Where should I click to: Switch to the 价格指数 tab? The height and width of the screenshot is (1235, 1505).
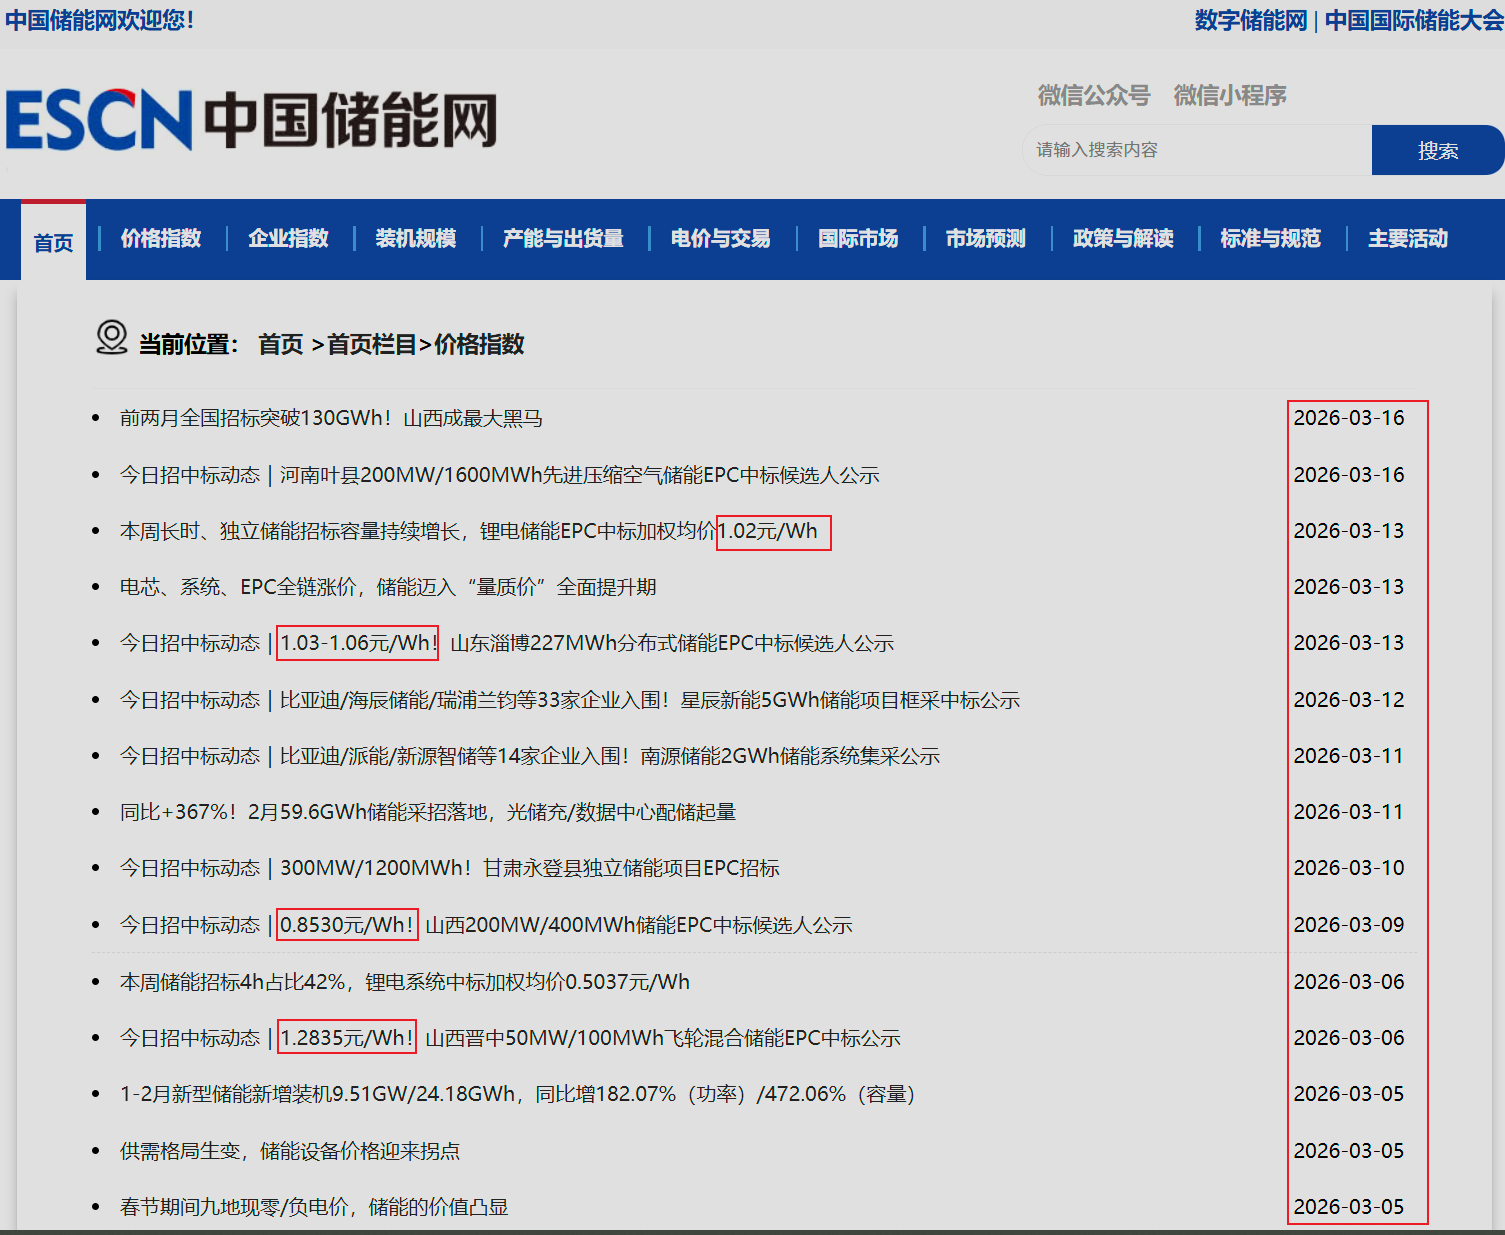[x=160, y=239]
